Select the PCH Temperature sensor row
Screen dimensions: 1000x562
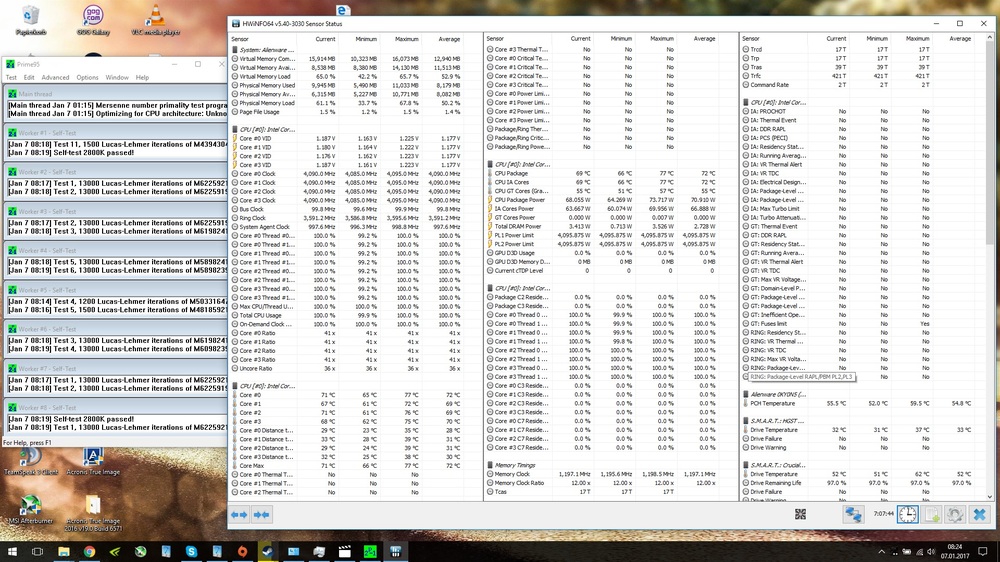772,403
